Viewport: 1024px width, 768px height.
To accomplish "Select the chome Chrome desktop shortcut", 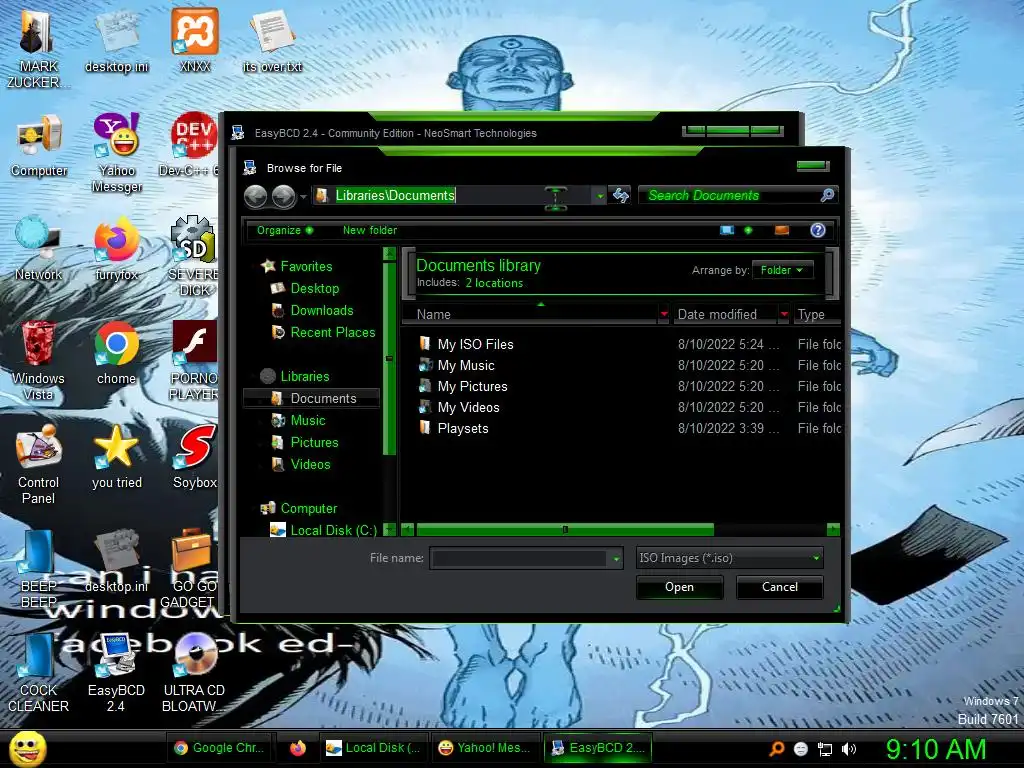I will [116, 353].
